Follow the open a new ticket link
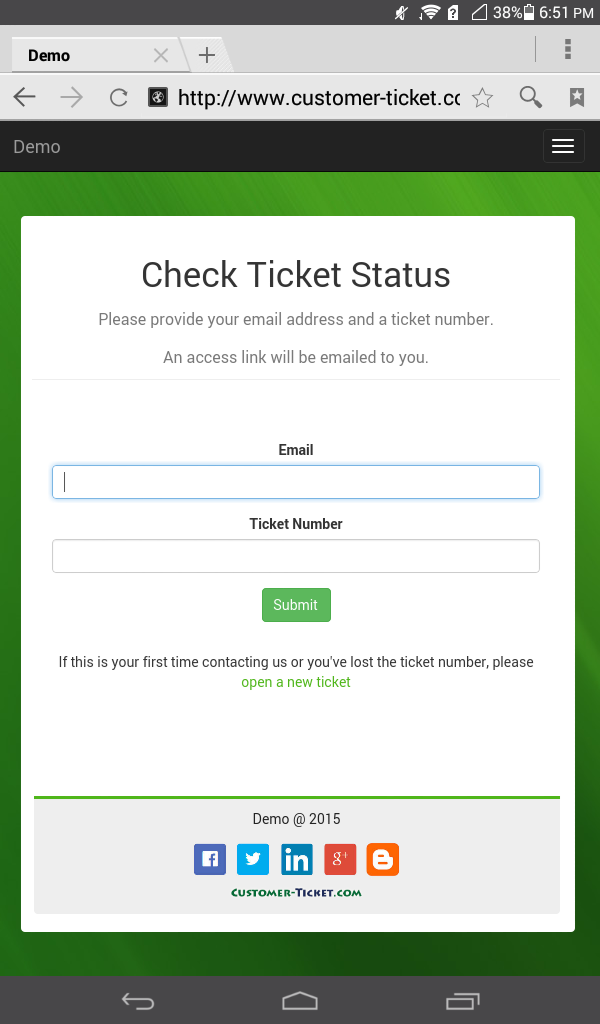This screenshot has width=600, height=1024. [296, 682]
